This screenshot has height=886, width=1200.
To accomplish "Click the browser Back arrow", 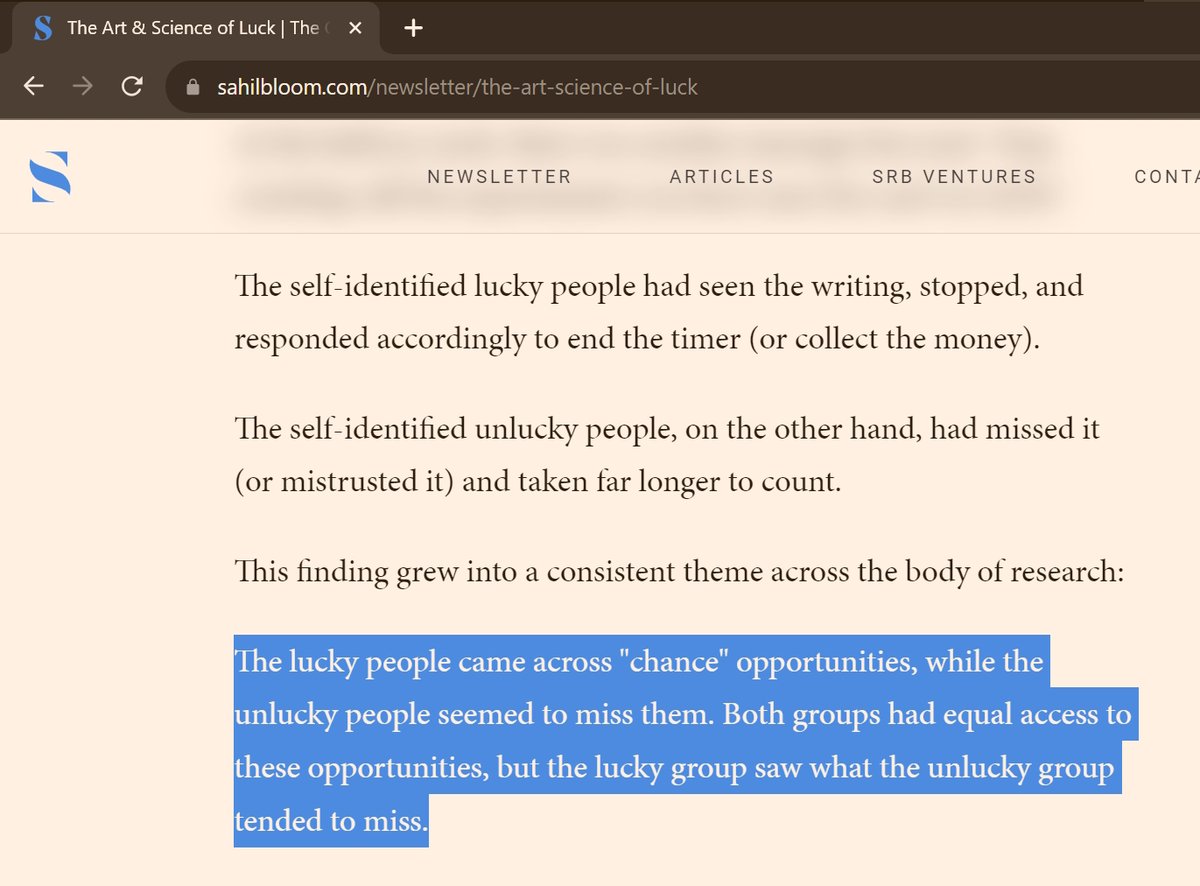I will point(34,87).
